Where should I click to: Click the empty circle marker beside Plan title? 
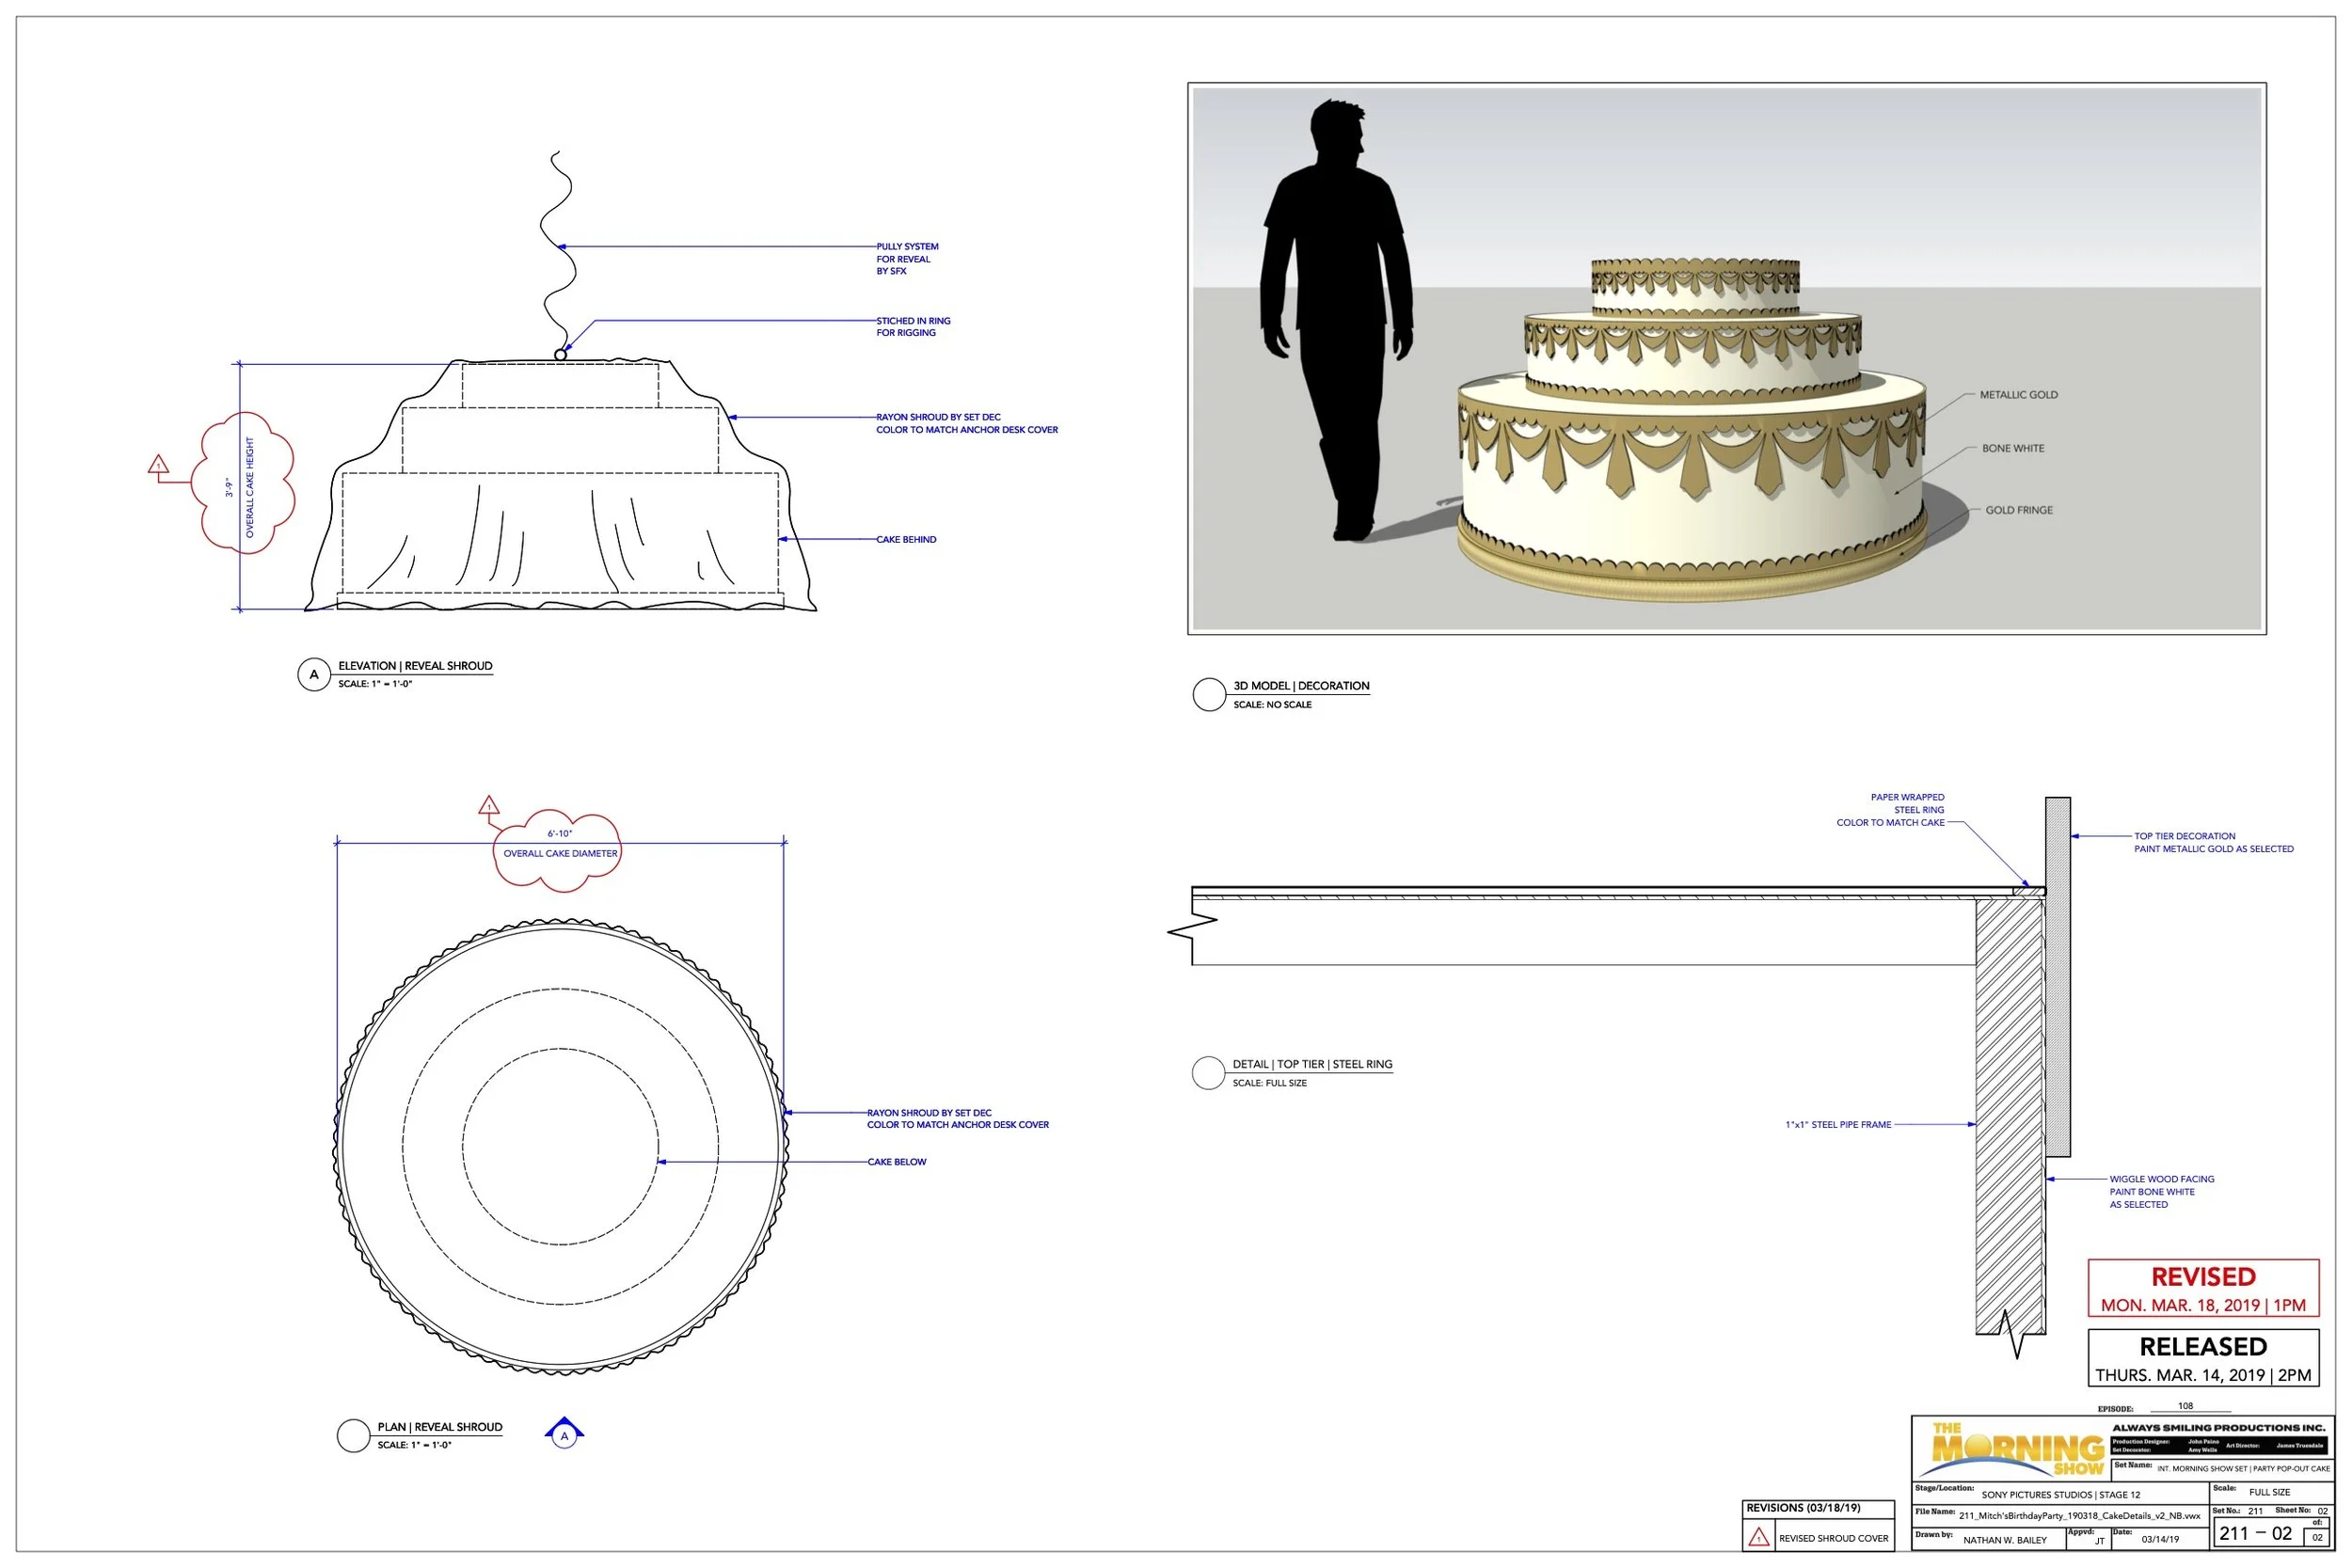(353, 1435)
